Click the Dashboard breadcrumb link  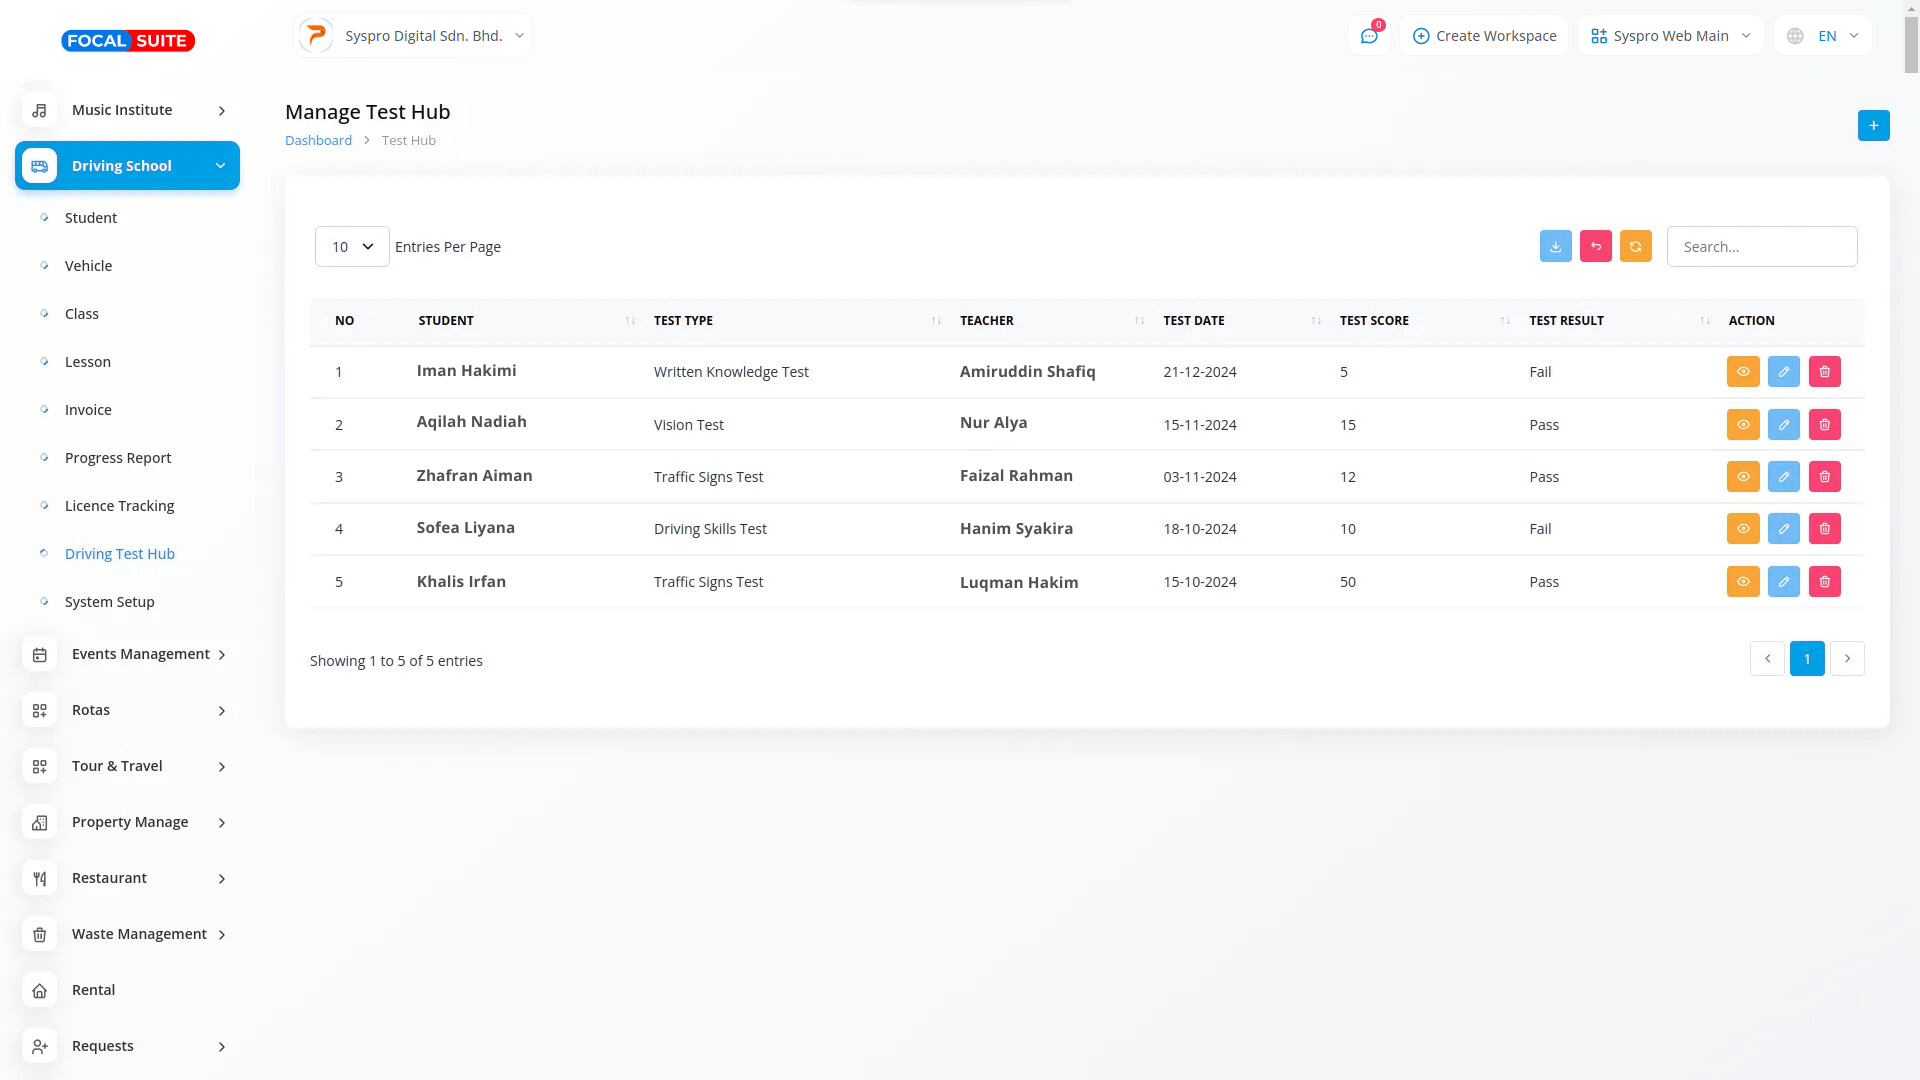pyautogui.click(x=318, y=141)
